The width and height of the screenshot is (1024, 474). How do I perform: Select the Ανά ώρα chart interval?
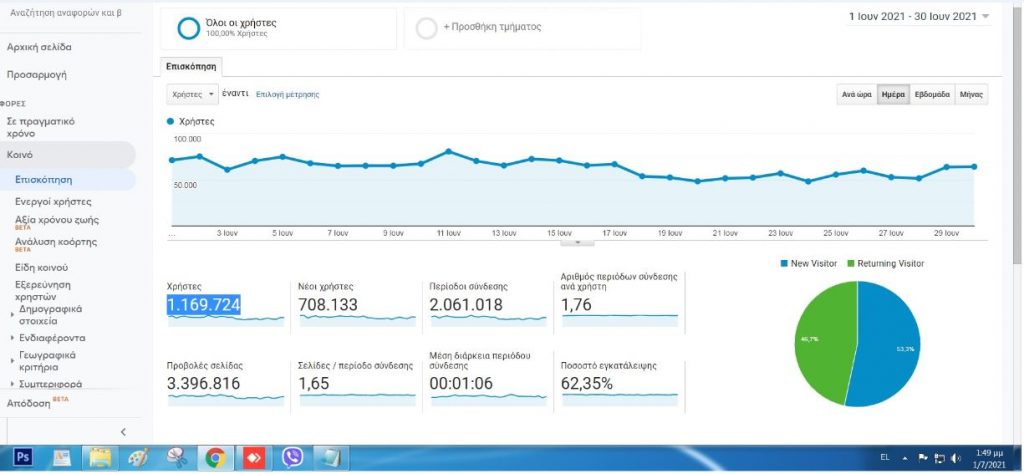[856, 94]
